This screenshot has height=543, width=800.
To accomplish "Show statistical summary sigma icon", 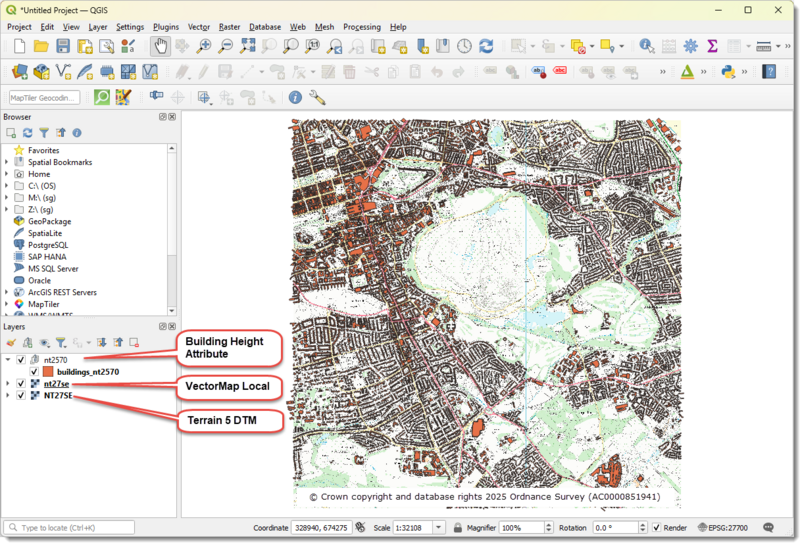I will point(712,46).
